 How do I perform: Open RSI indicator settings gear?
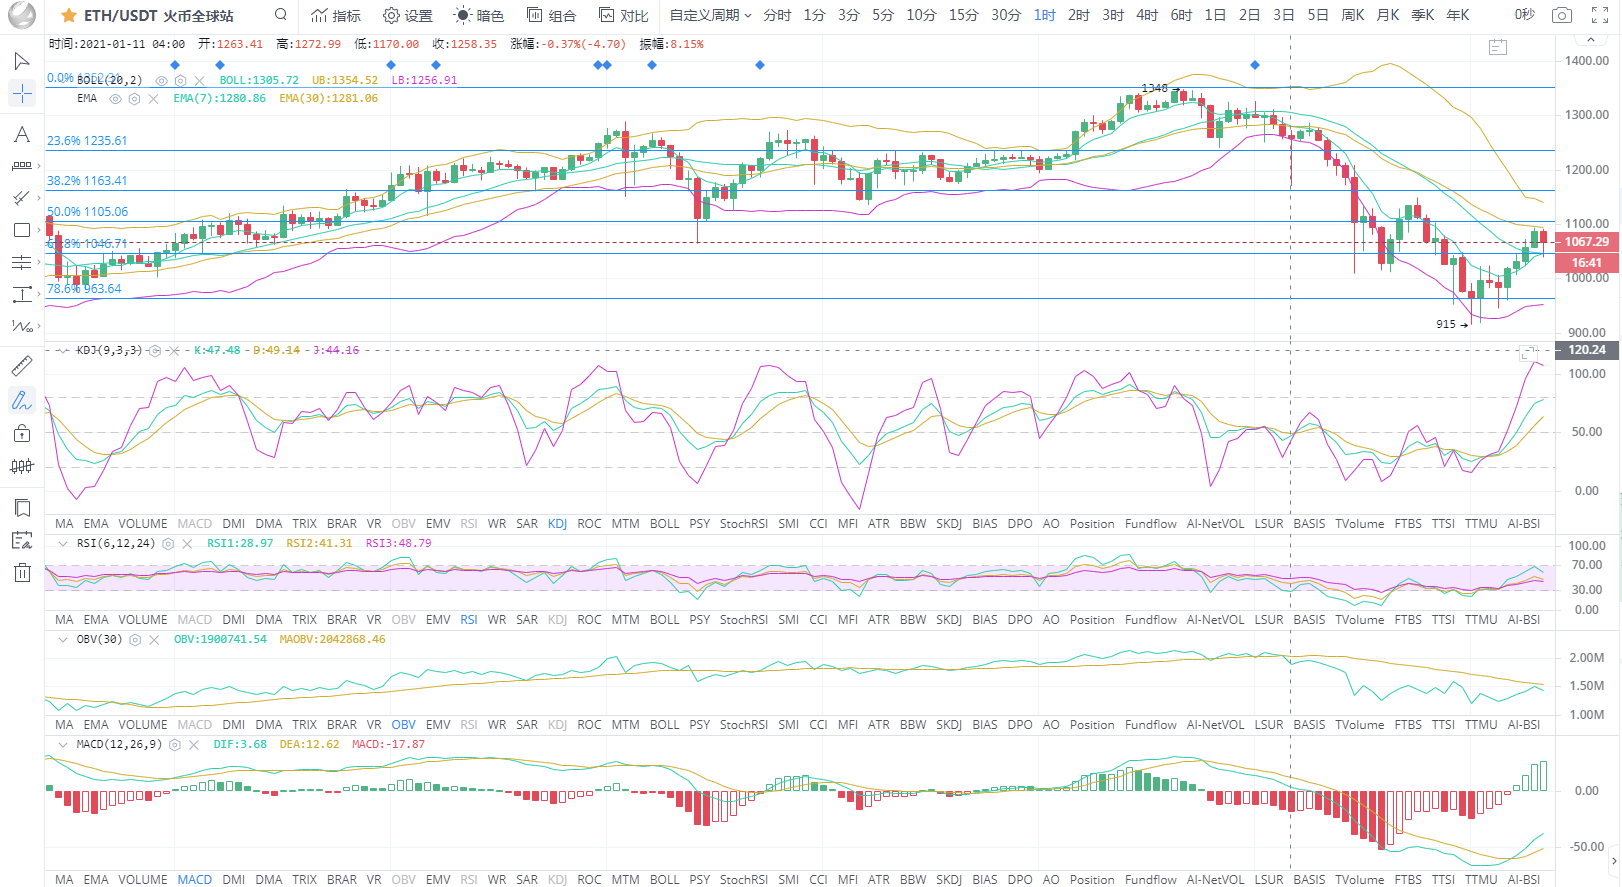[x=168, y=544]
